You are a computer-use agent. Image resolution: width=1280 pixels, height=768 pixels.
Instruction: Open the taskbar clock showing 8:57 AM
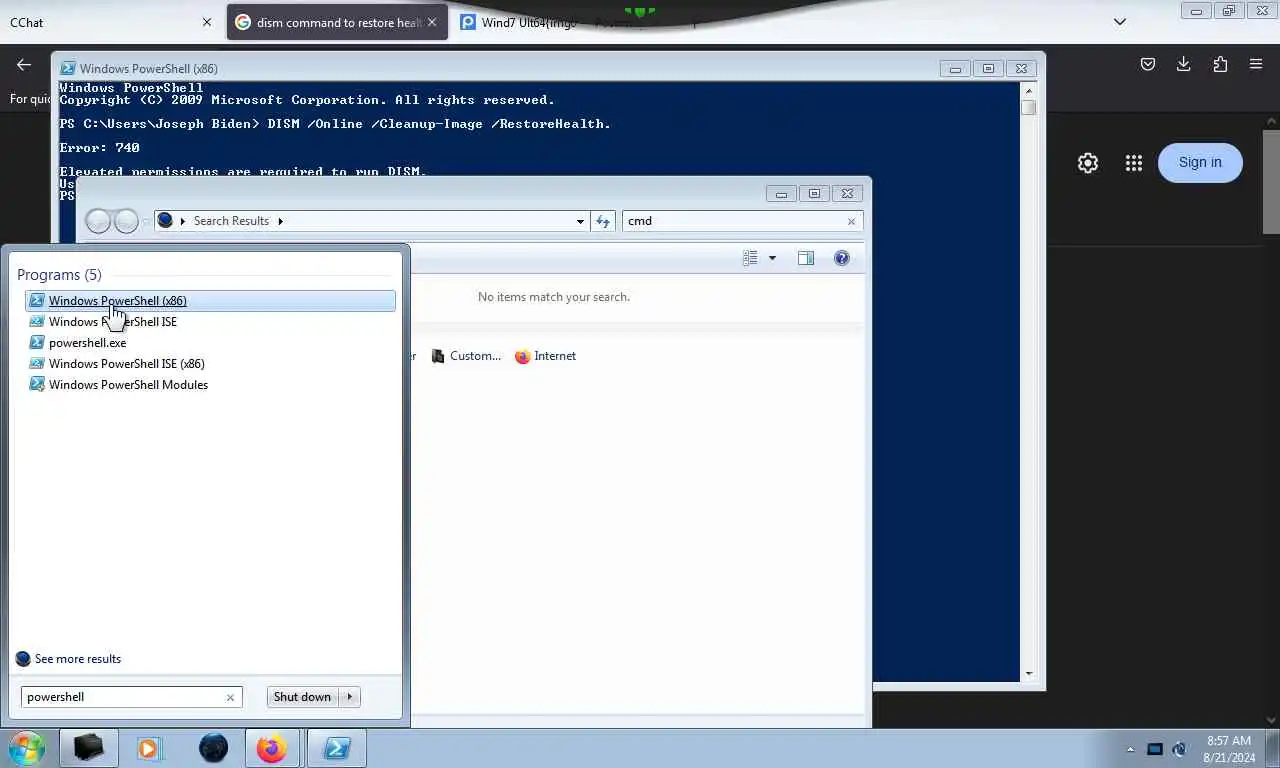[1230, 749]
